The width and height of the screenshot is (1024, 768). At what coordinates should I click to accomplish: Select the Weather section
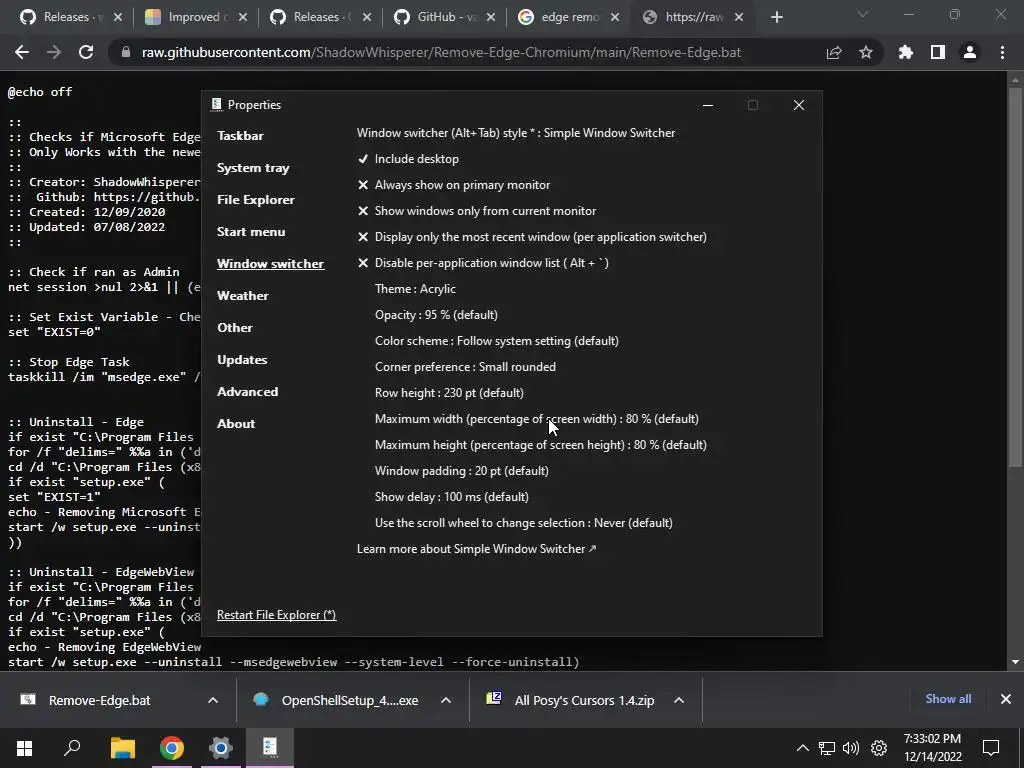click(242, 296)
